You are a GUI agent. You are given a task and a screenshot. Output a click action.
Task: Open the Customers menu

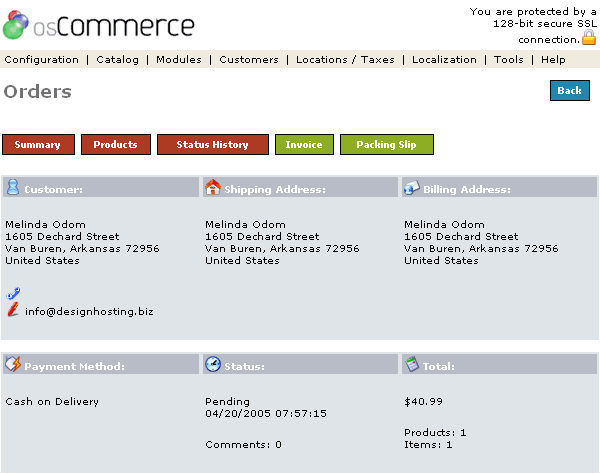pos(249,60)
